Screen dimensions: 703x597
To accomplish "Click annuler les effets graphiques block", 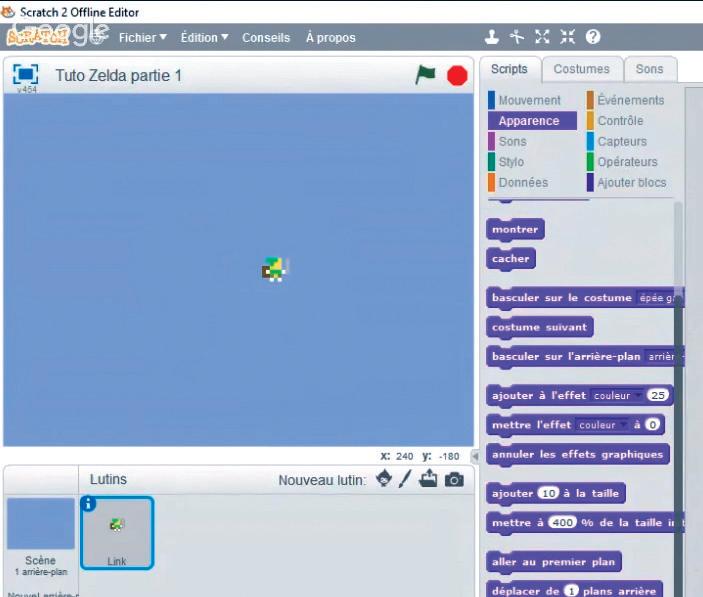I will tap(577, 454).
